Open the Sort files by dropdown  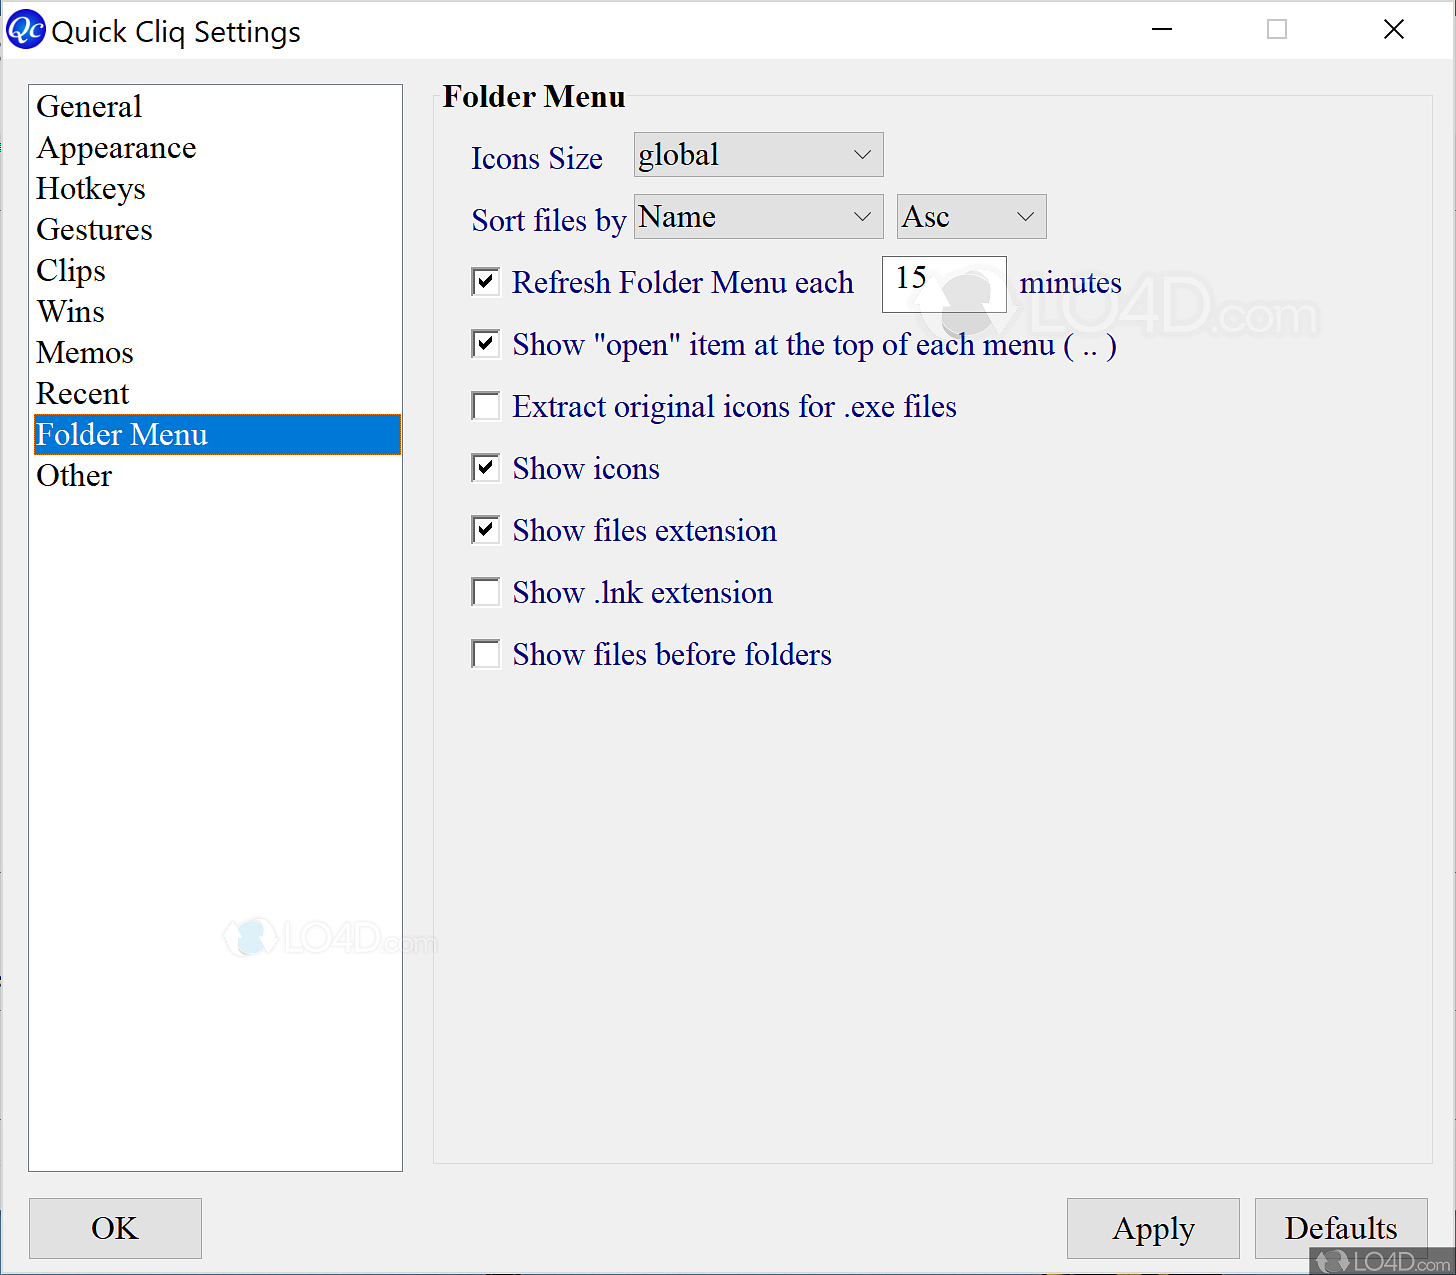(757, 216)
